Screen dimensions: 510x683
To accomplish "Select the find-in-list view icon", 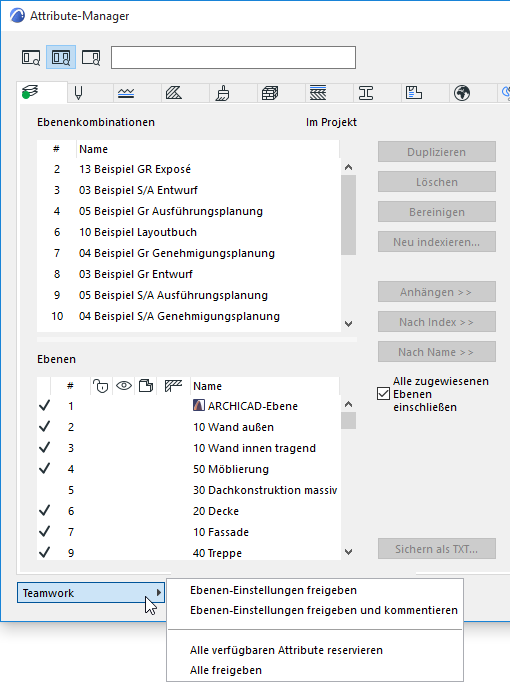I will [x=91, y=57].
